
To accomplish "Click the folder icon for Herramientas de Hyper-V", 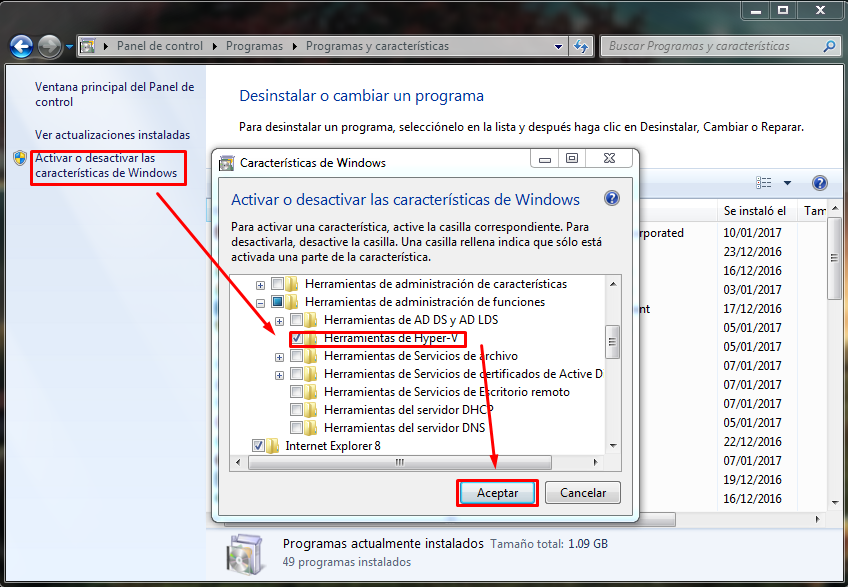I will (310, 339).
